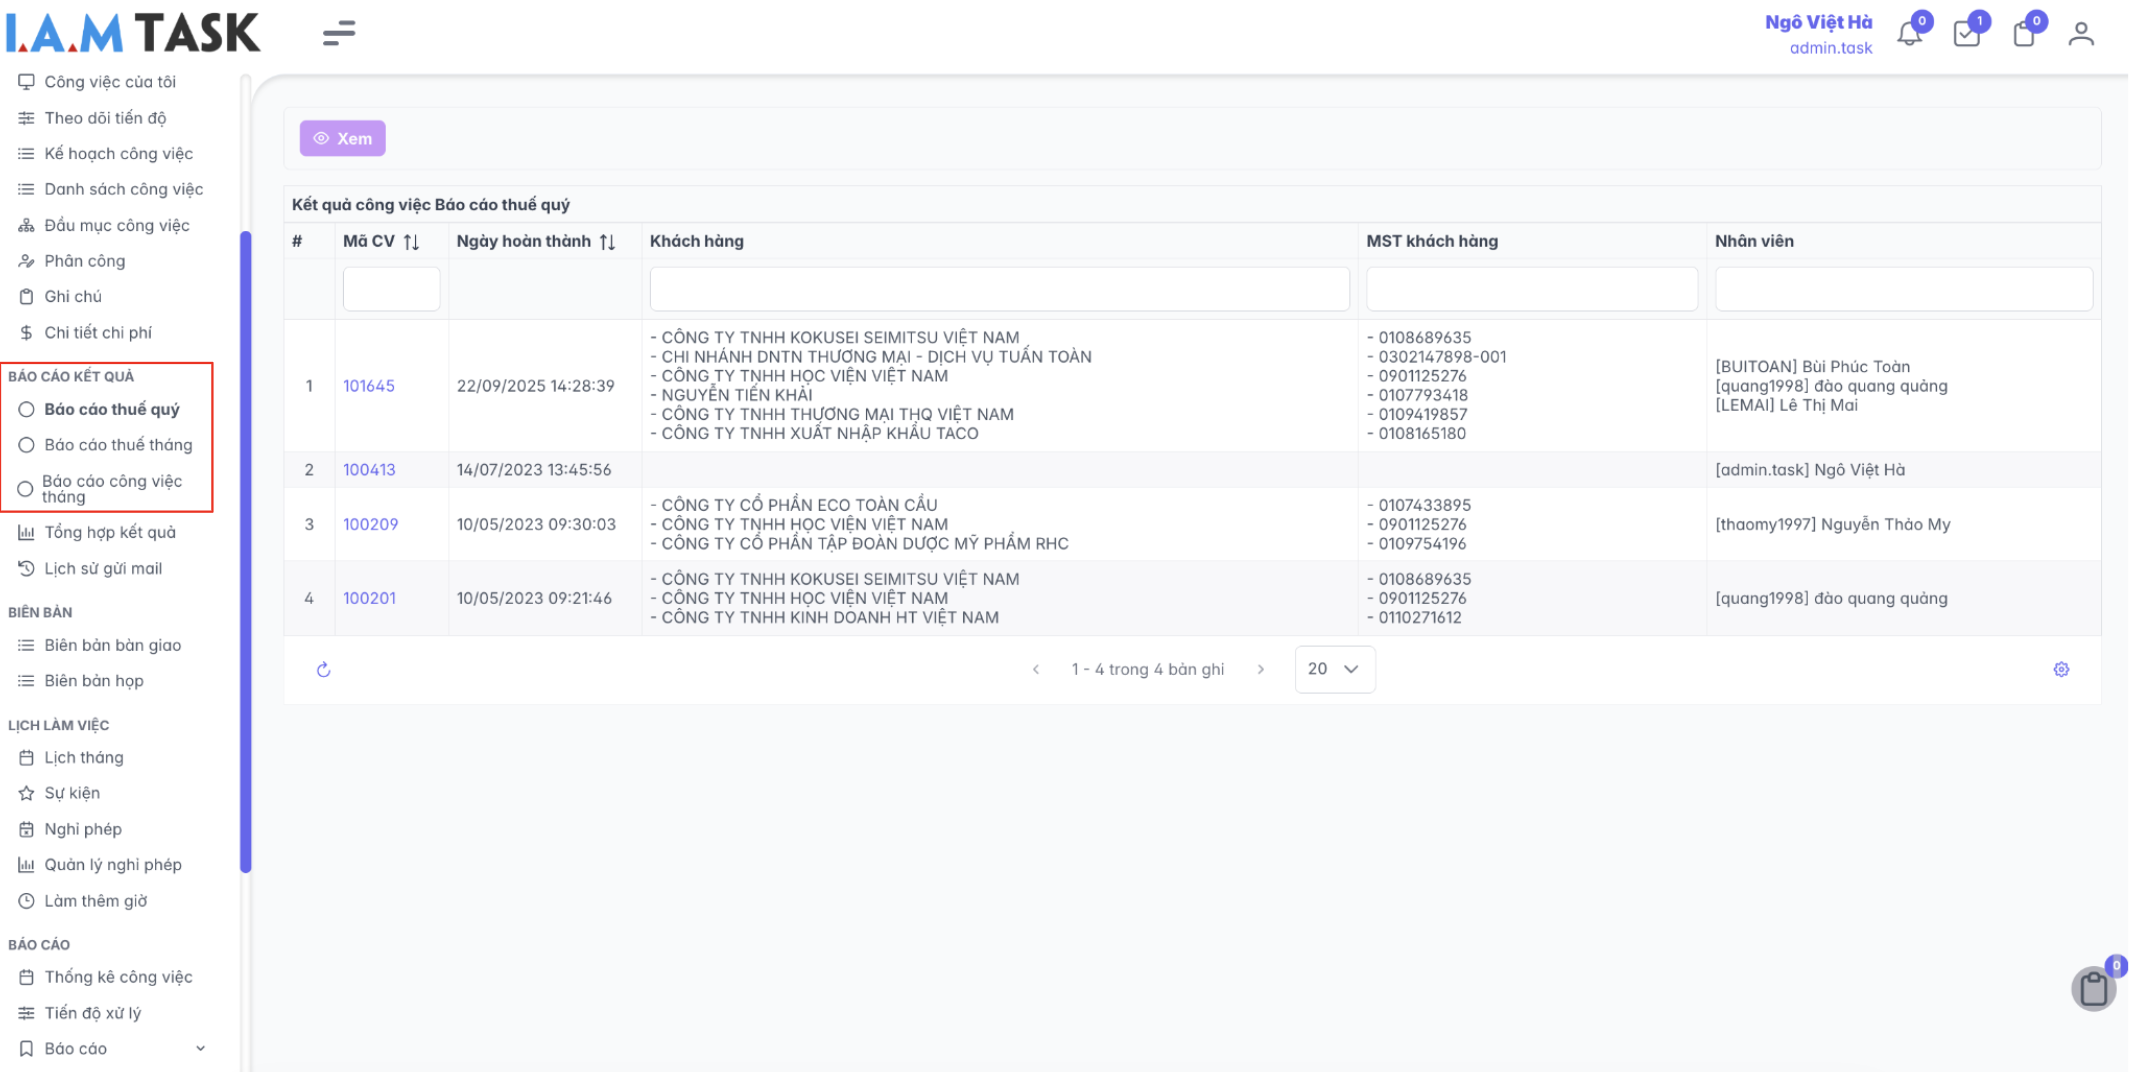The height and width of the screenshot is (1072, 2130).
Task: Open the task checklist icon in header
Action: click(1966, 34)
